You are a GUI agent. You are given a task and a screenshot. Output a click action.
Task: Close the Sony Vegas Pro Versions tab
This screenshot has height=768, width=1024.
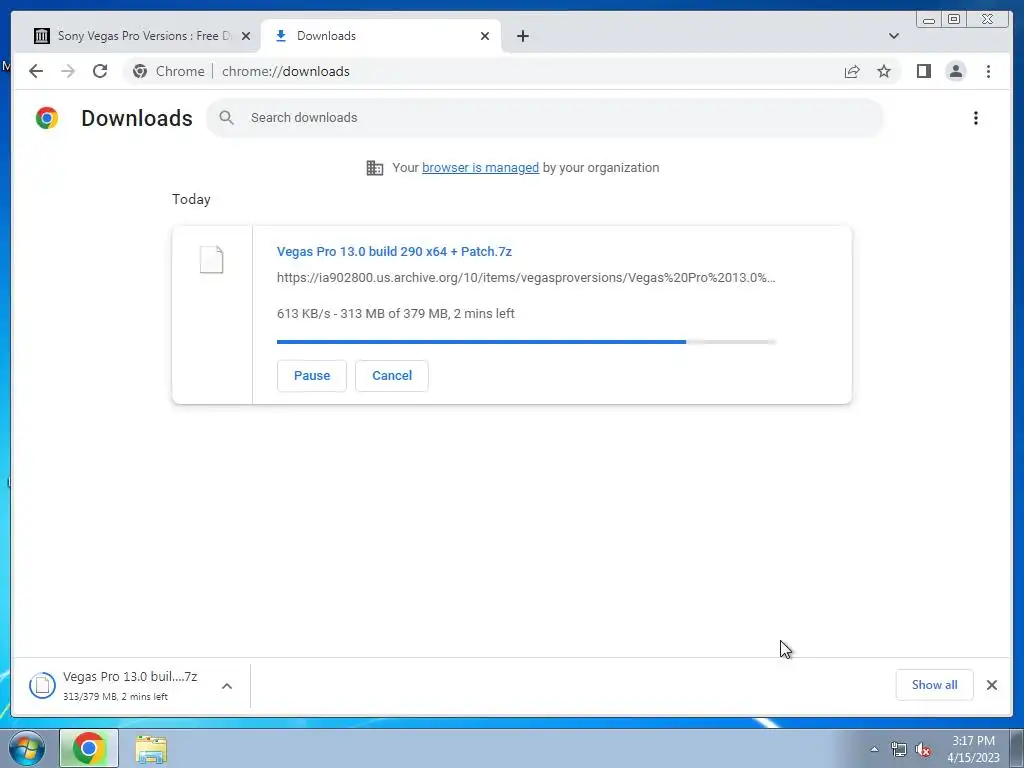[x=246, y=36]
